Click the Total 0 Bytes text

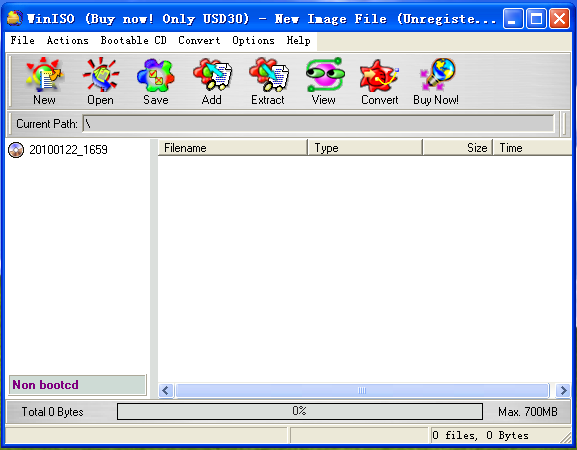pos(52,412)
